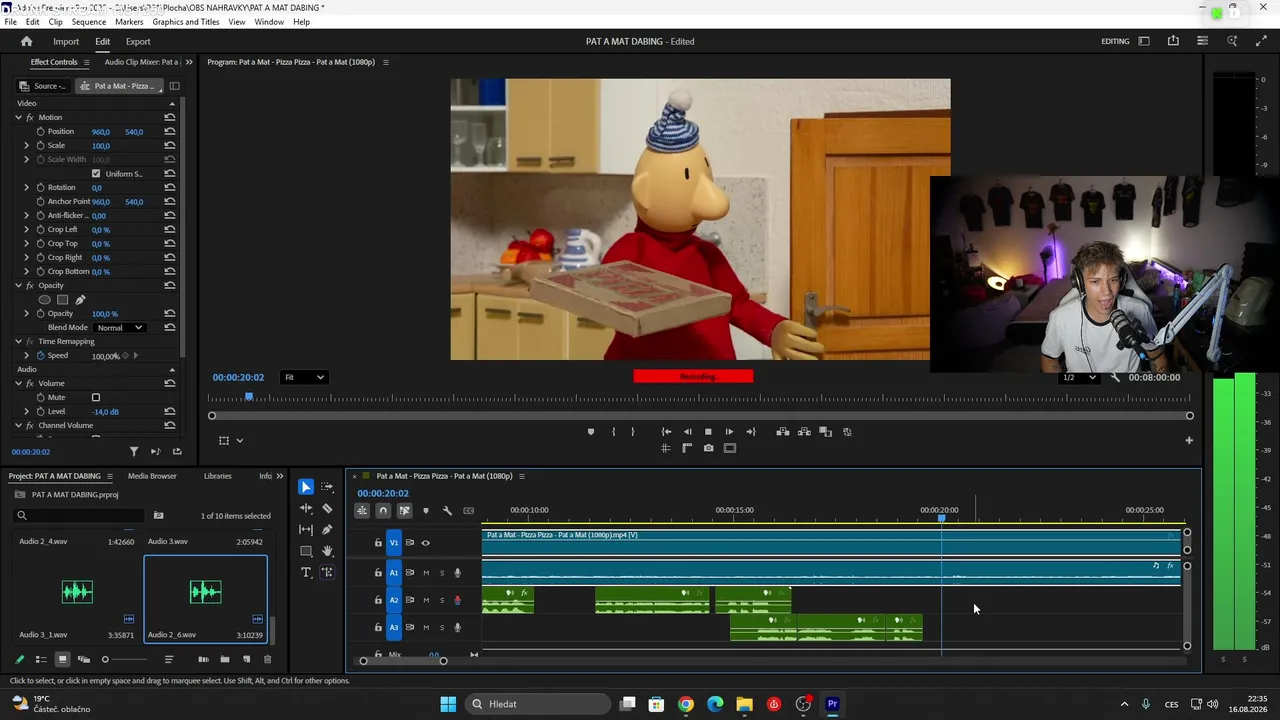The height and width of the screenshot is (720, 1280).
Task: Toggle the Position stopwatch animation
Action: (41, 131)
